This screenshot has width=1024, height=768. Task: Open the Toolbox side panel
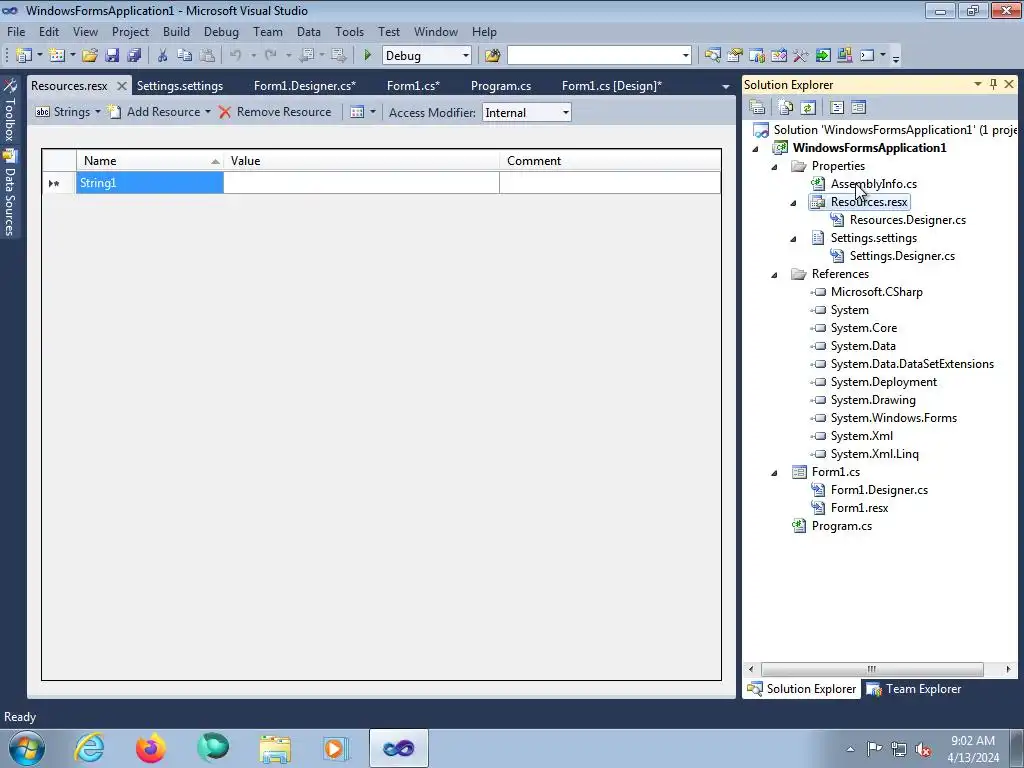10,110
